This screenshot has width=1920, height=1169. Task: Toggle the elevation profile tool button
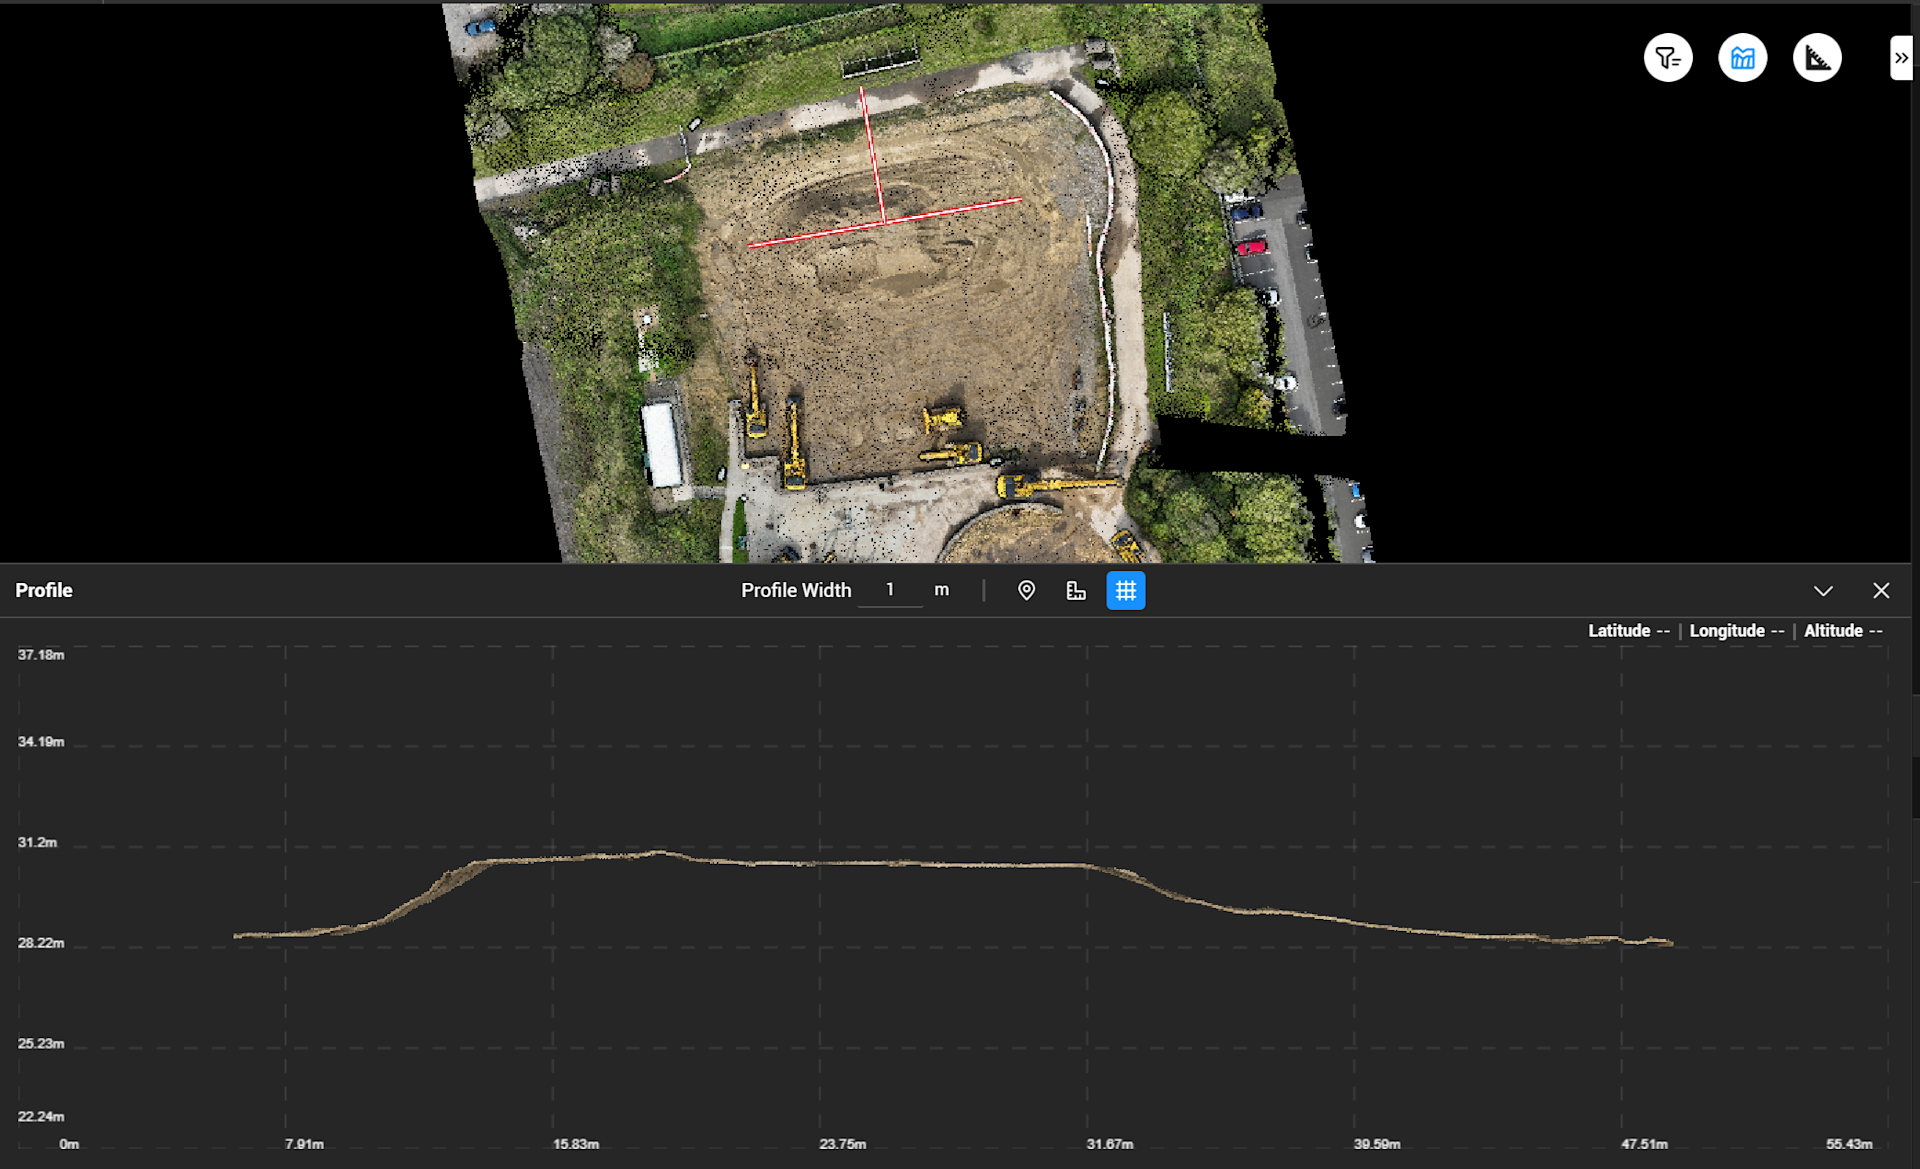point(1742,58)
